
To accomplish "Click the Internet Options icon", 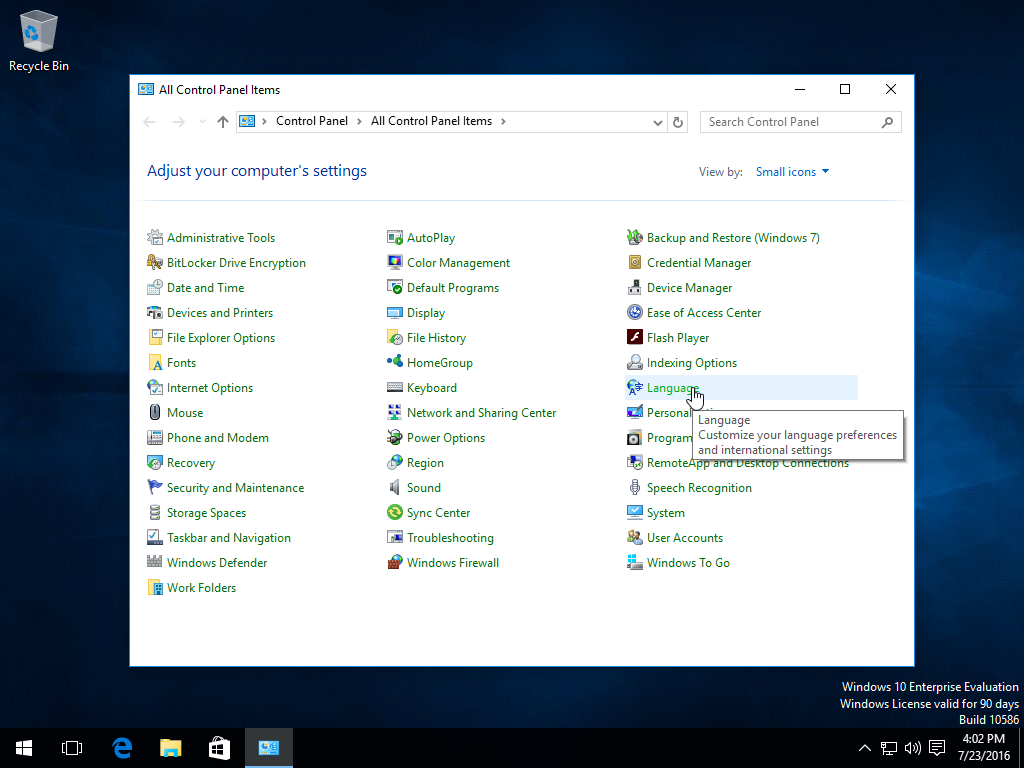I will point(155,387).
